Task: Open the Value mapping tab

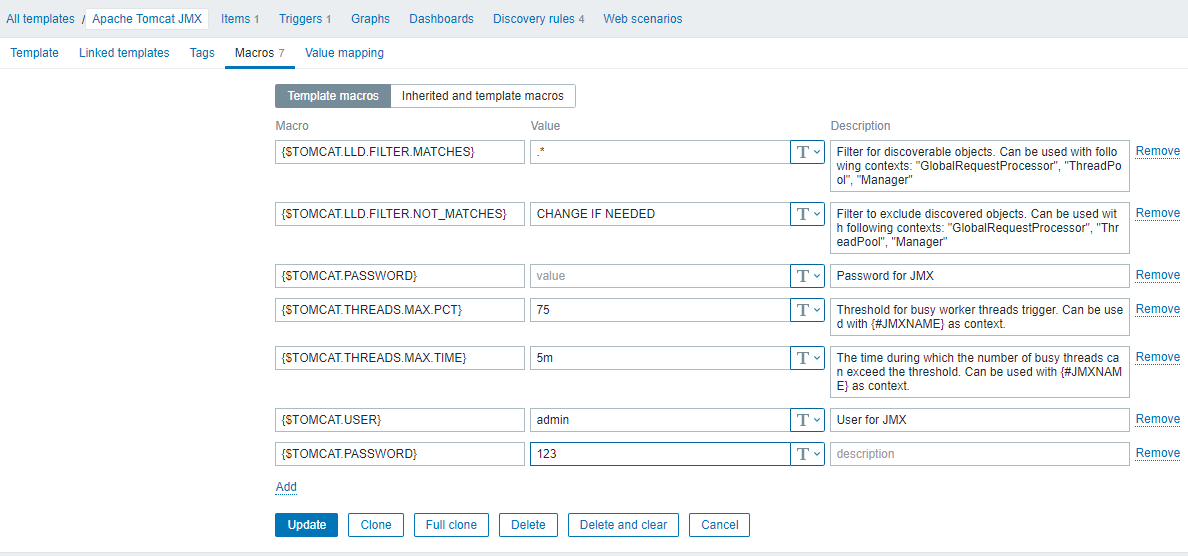Action: 344,53
